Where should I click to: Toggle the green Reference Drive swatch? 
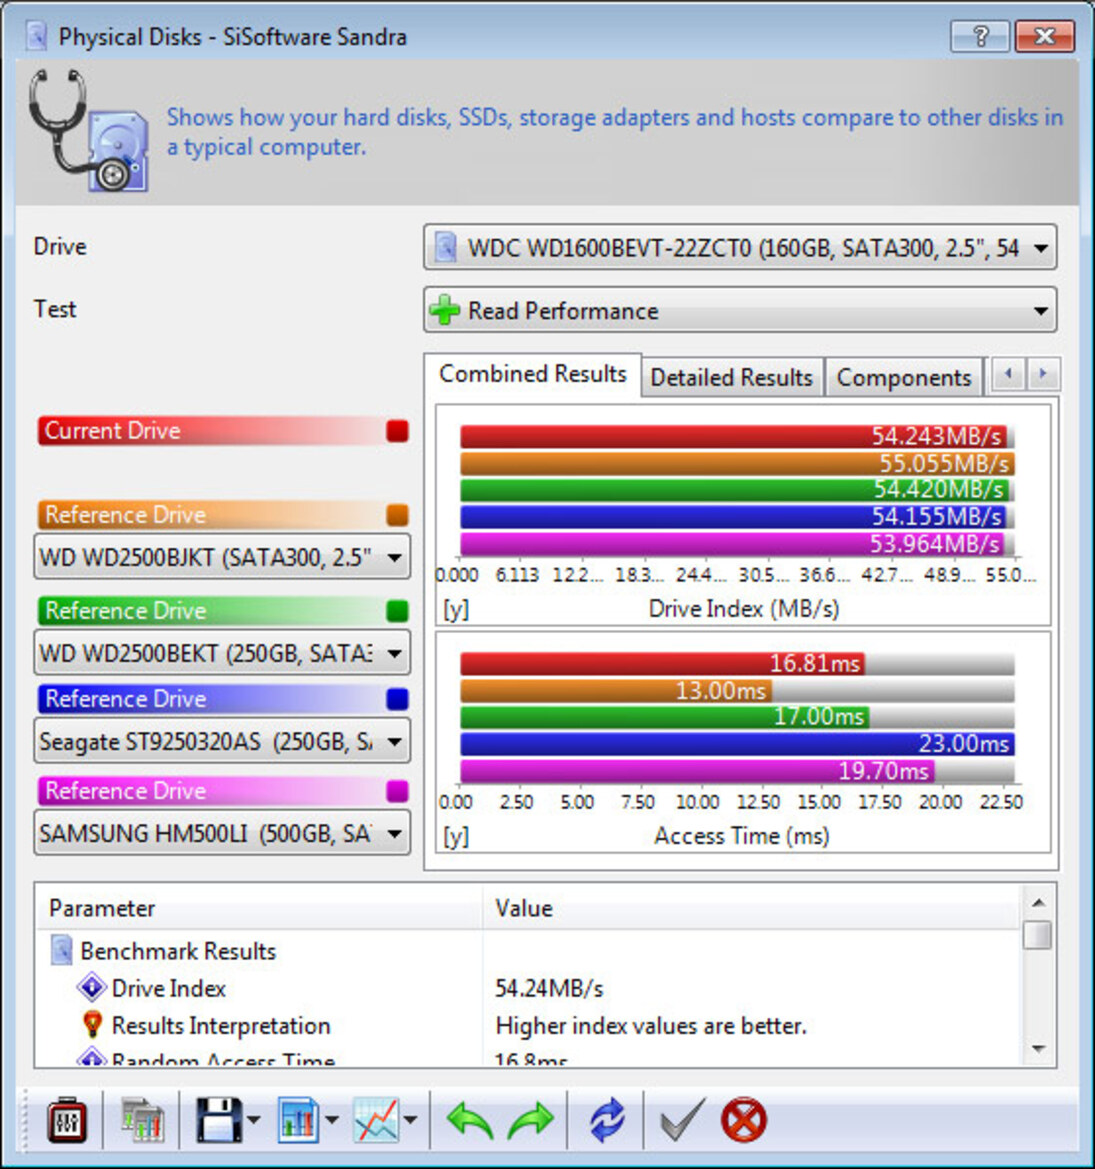397,611
